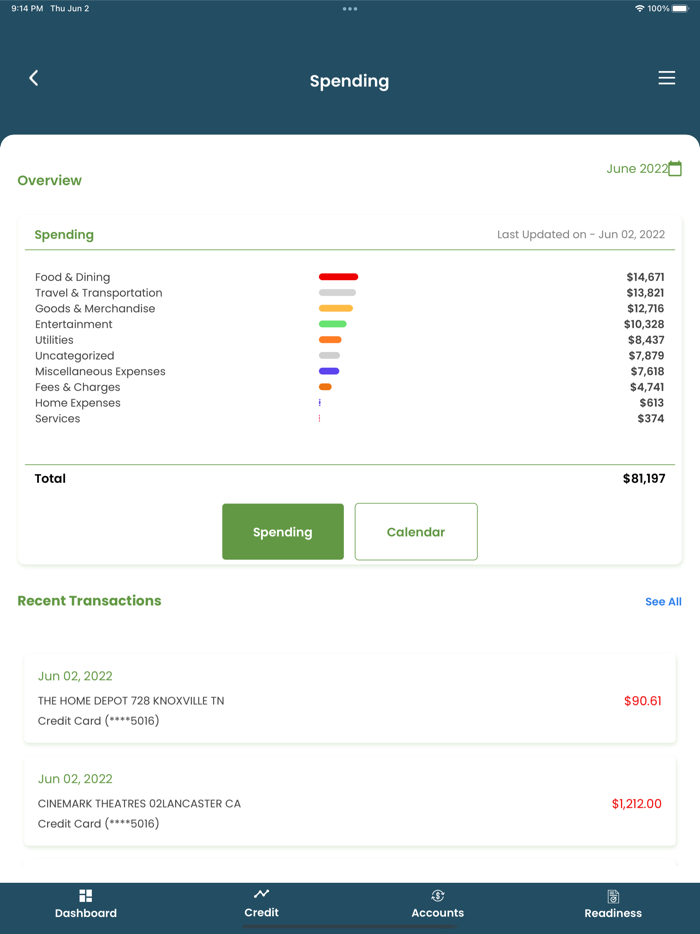The height and width of the screenshot is (934, 700).
Task: Tap the Wi-Fi status icon
Action: tap(640, 8)
